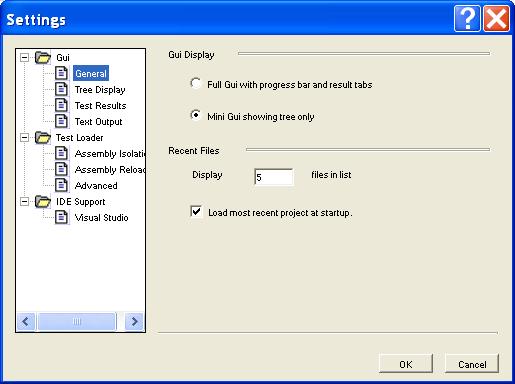Click the recent files count input field

click(274, 177)
